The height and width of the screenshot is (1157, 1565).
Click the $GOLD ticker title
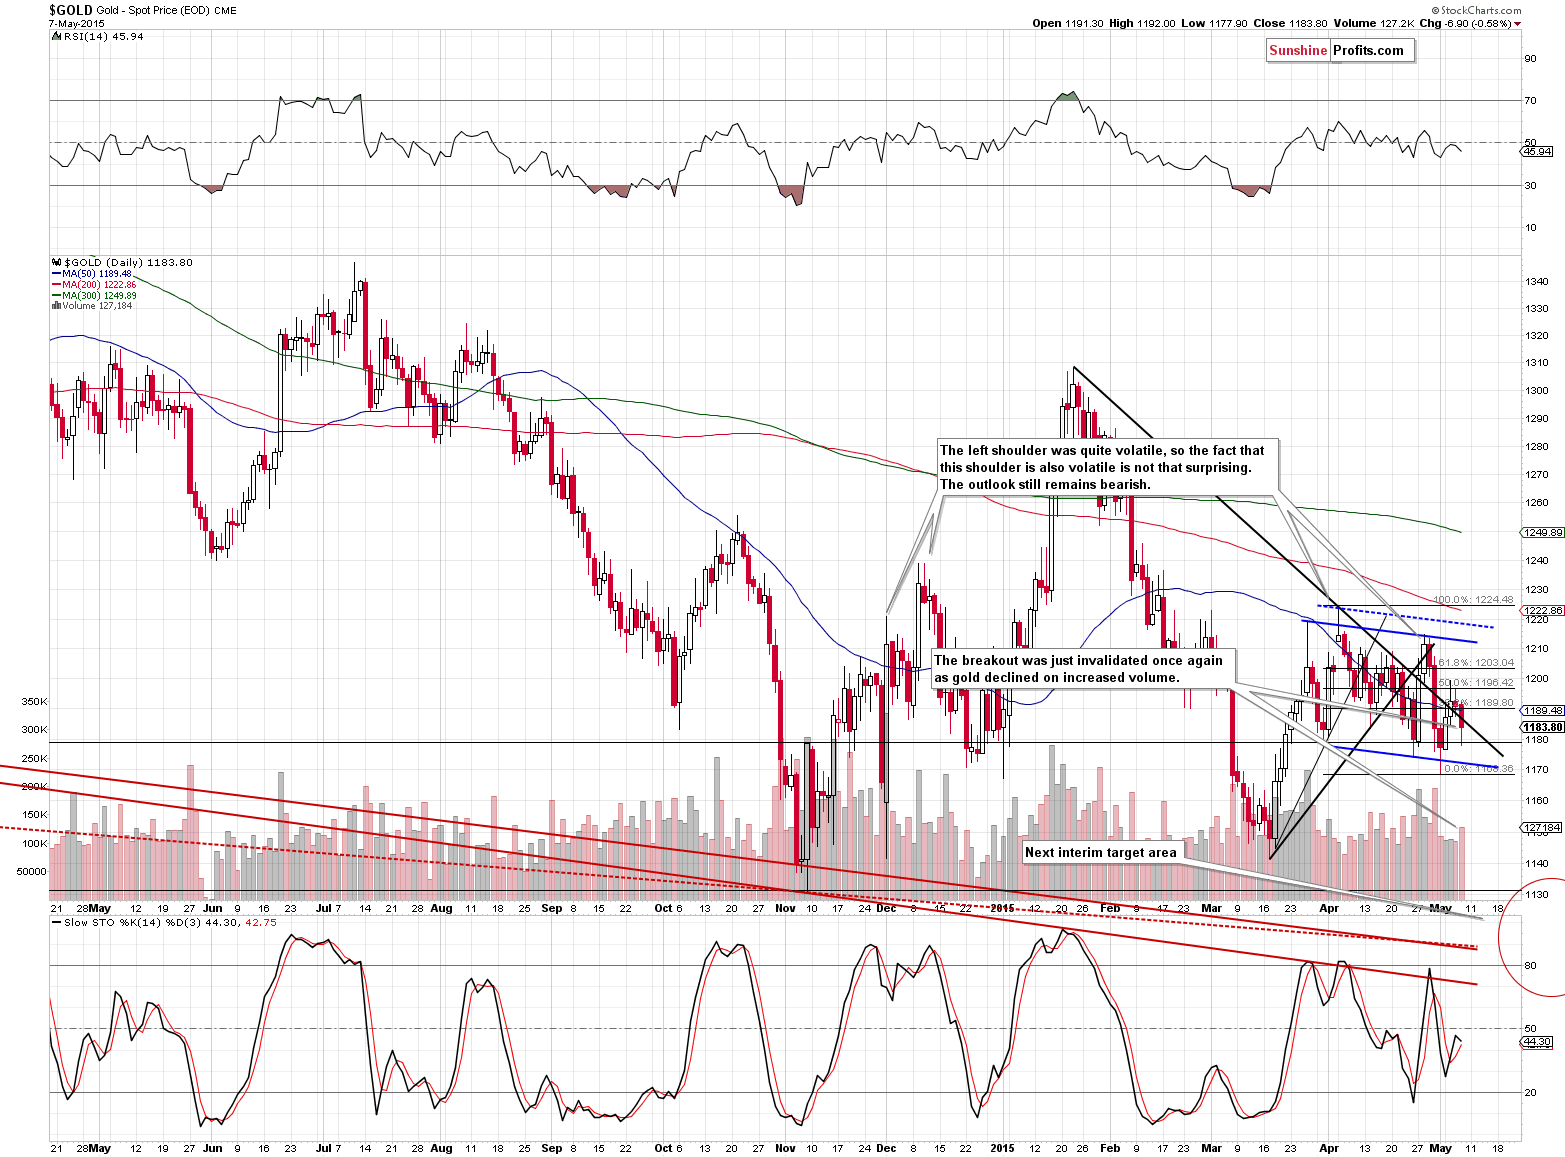click(71, 10)
